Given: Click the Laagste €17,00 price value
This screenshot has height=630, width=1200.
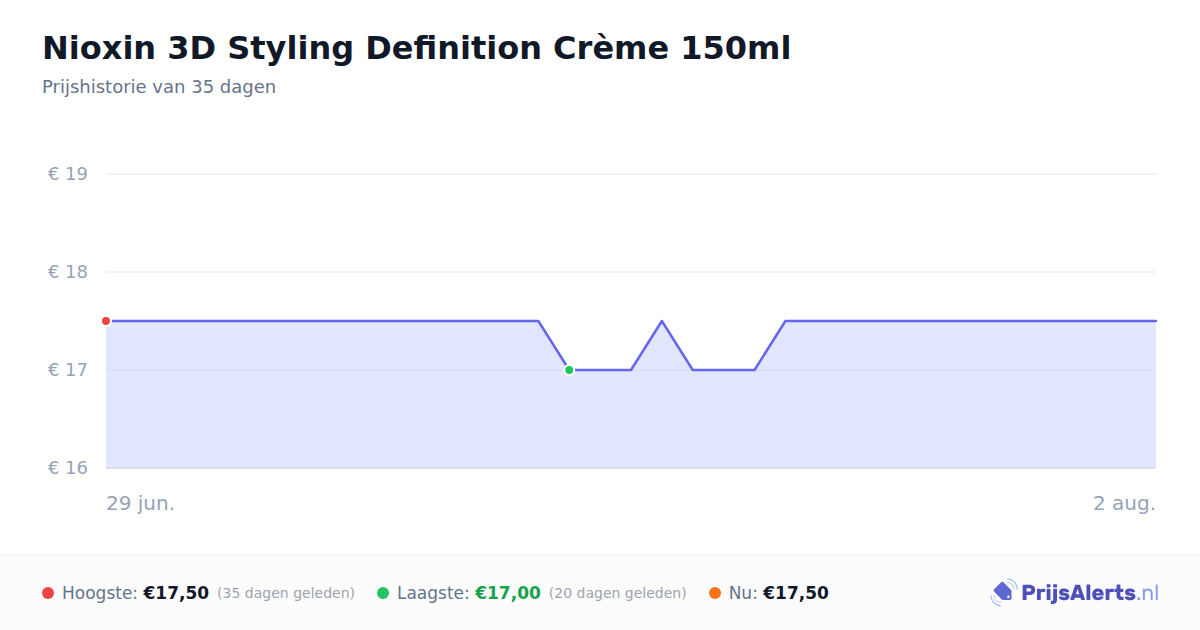Looking at the screenshot, I should (508, 593).
